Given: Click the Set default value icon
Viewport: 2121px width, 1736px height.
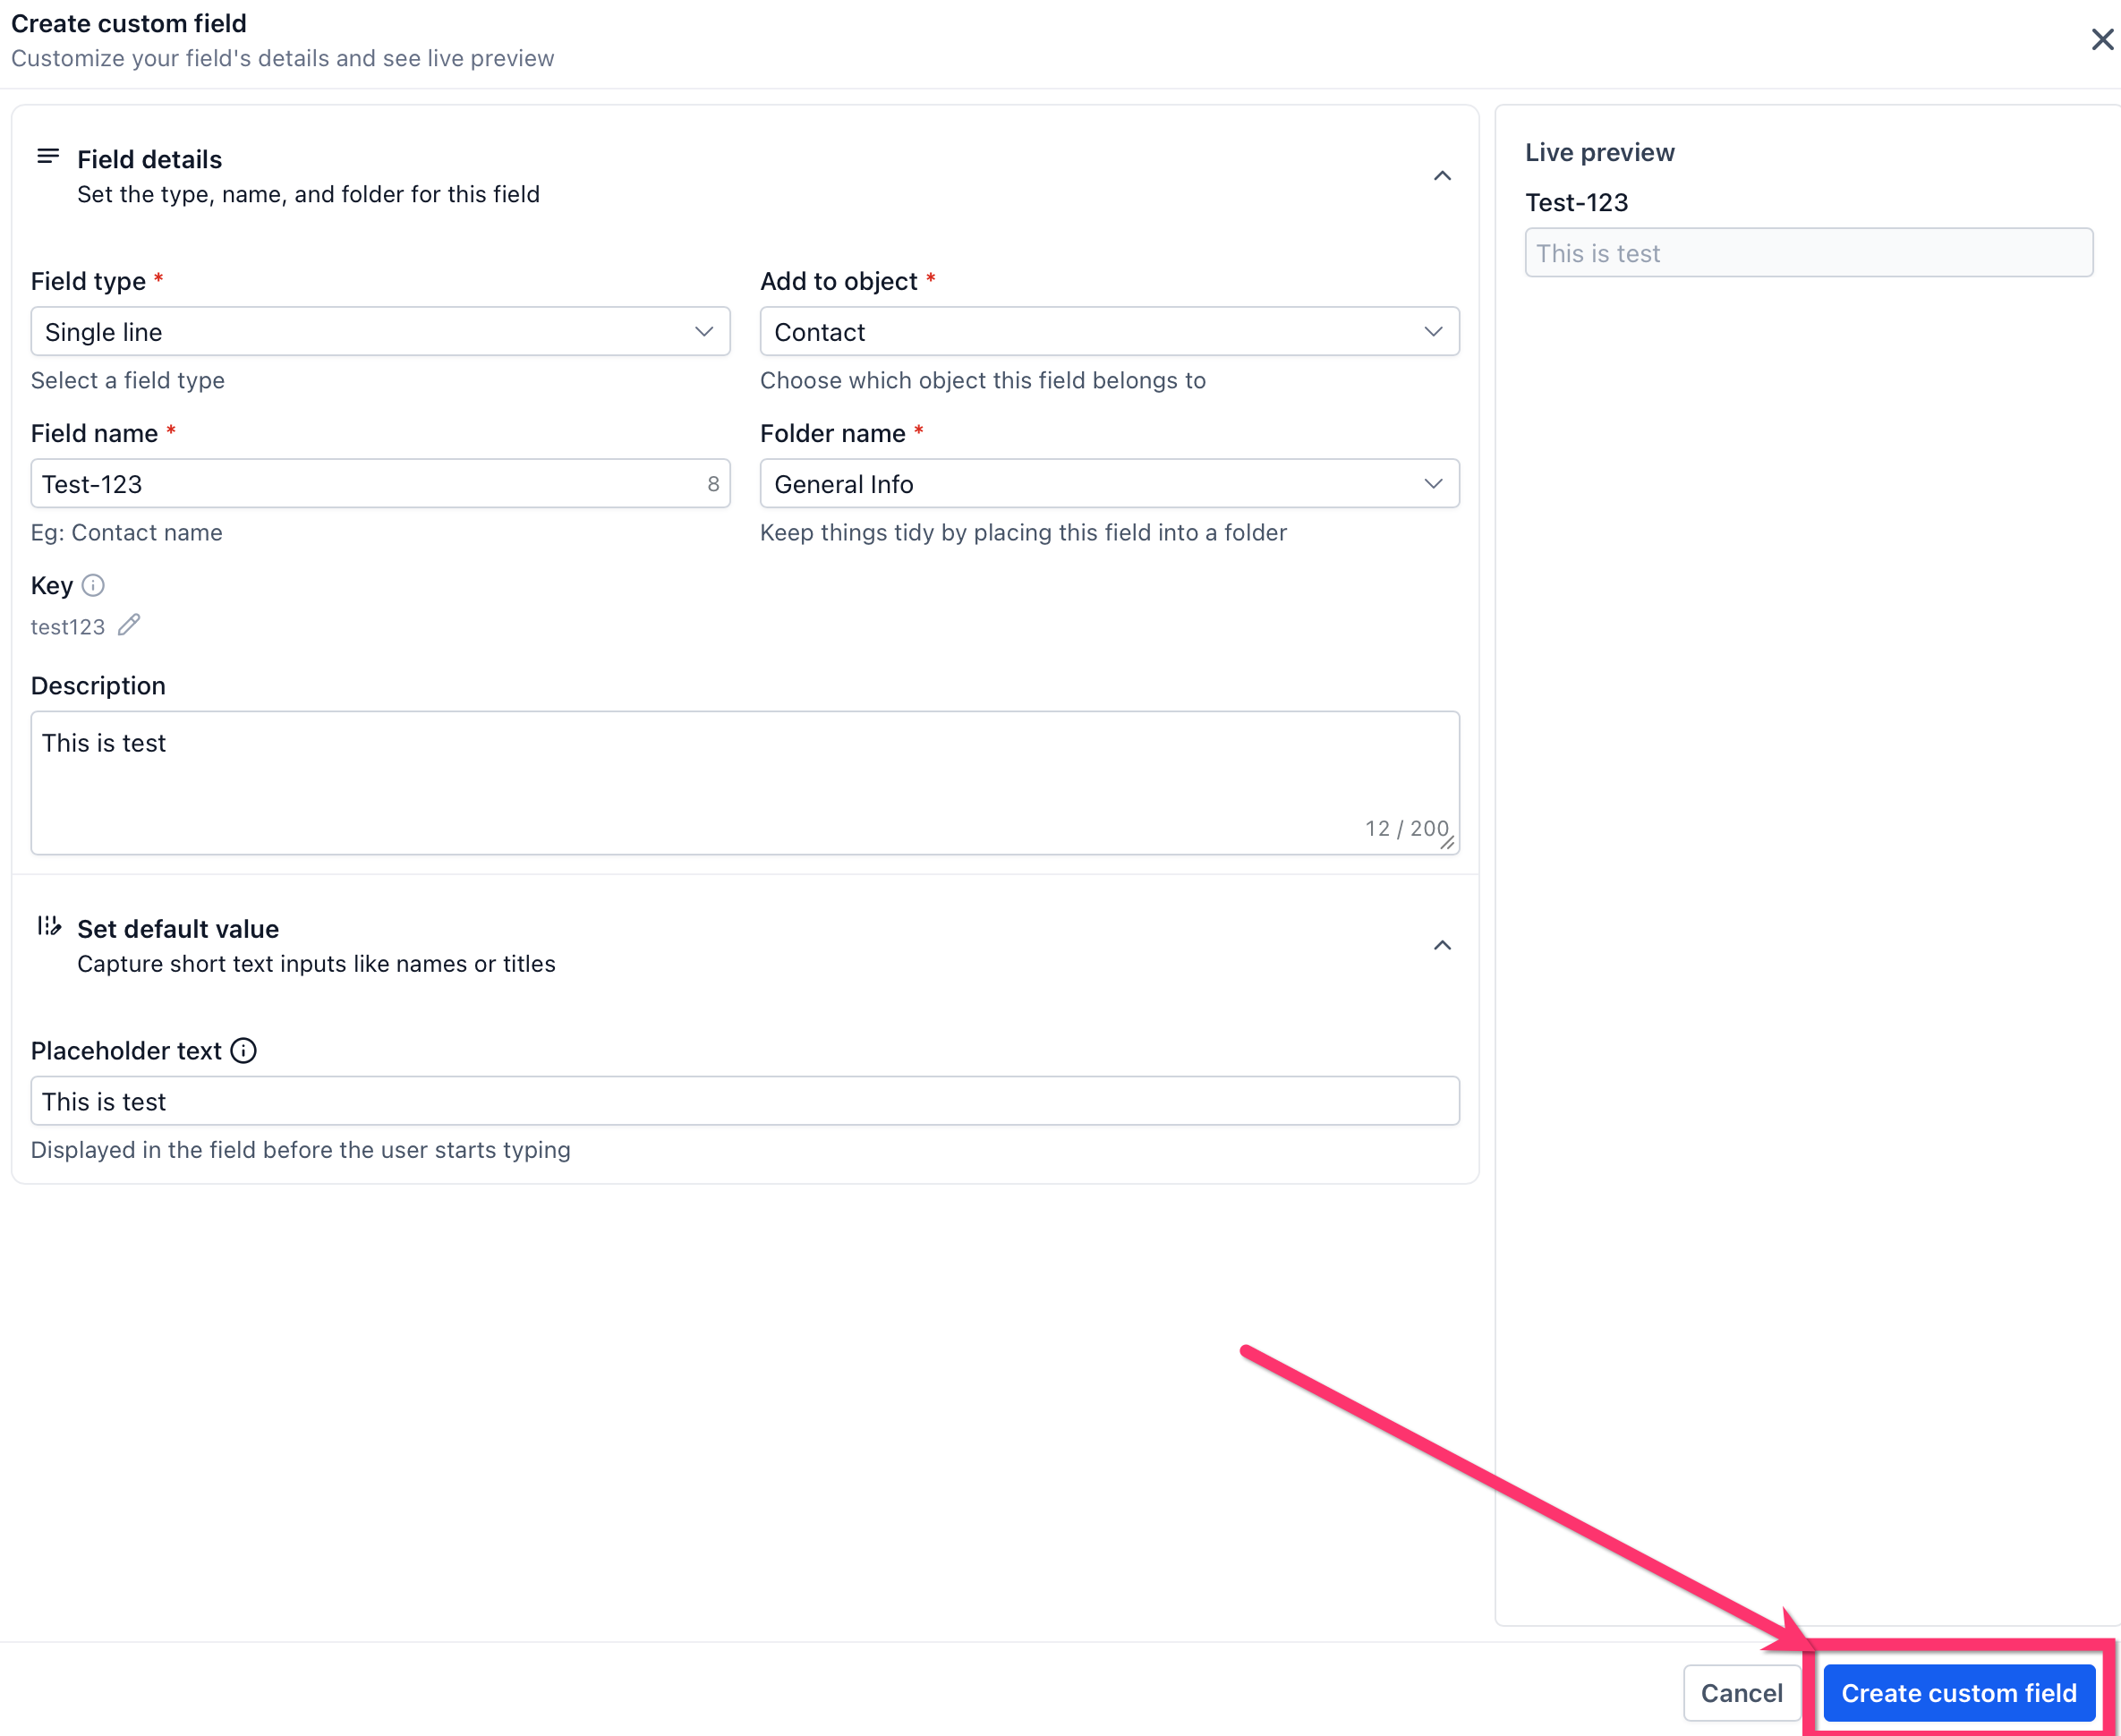Looking at the screenshot, I should point(48,926).
